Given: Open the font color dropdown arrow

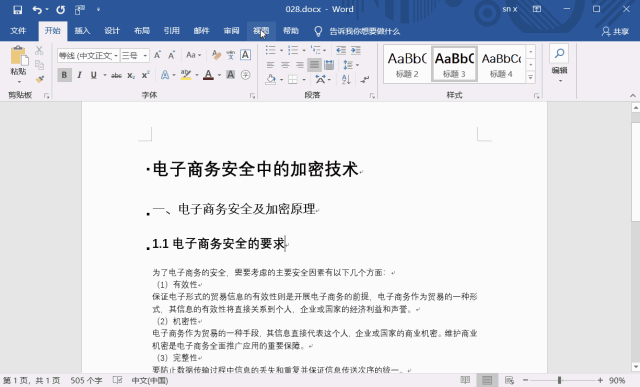Looking at the screenshot, I should pyautogui.click(x=219, y=75).
